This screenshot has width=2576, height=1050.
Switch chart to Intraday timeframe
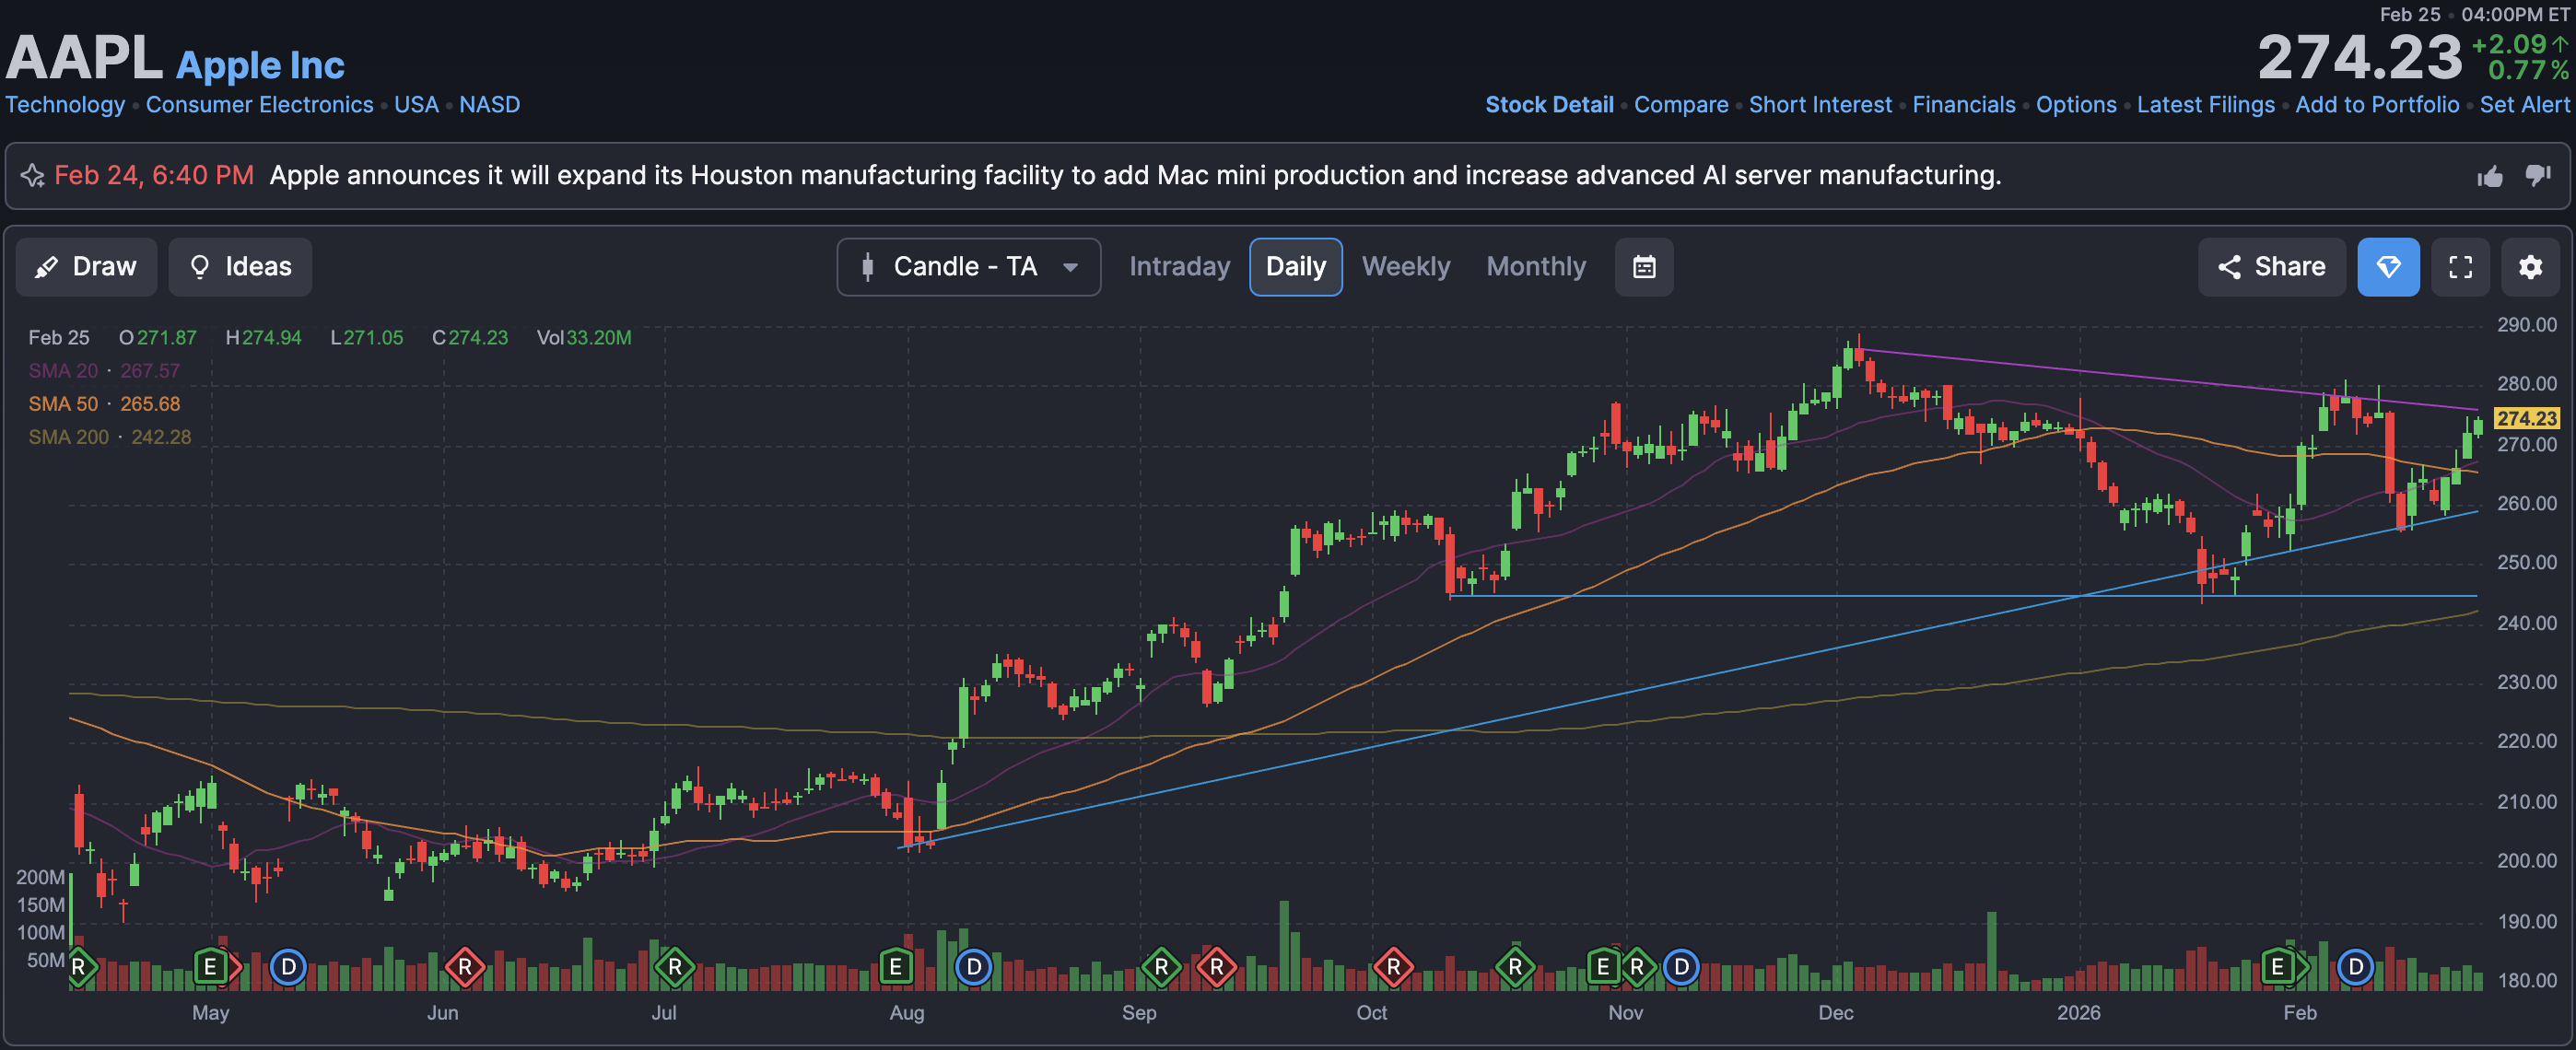[1179, 267]
